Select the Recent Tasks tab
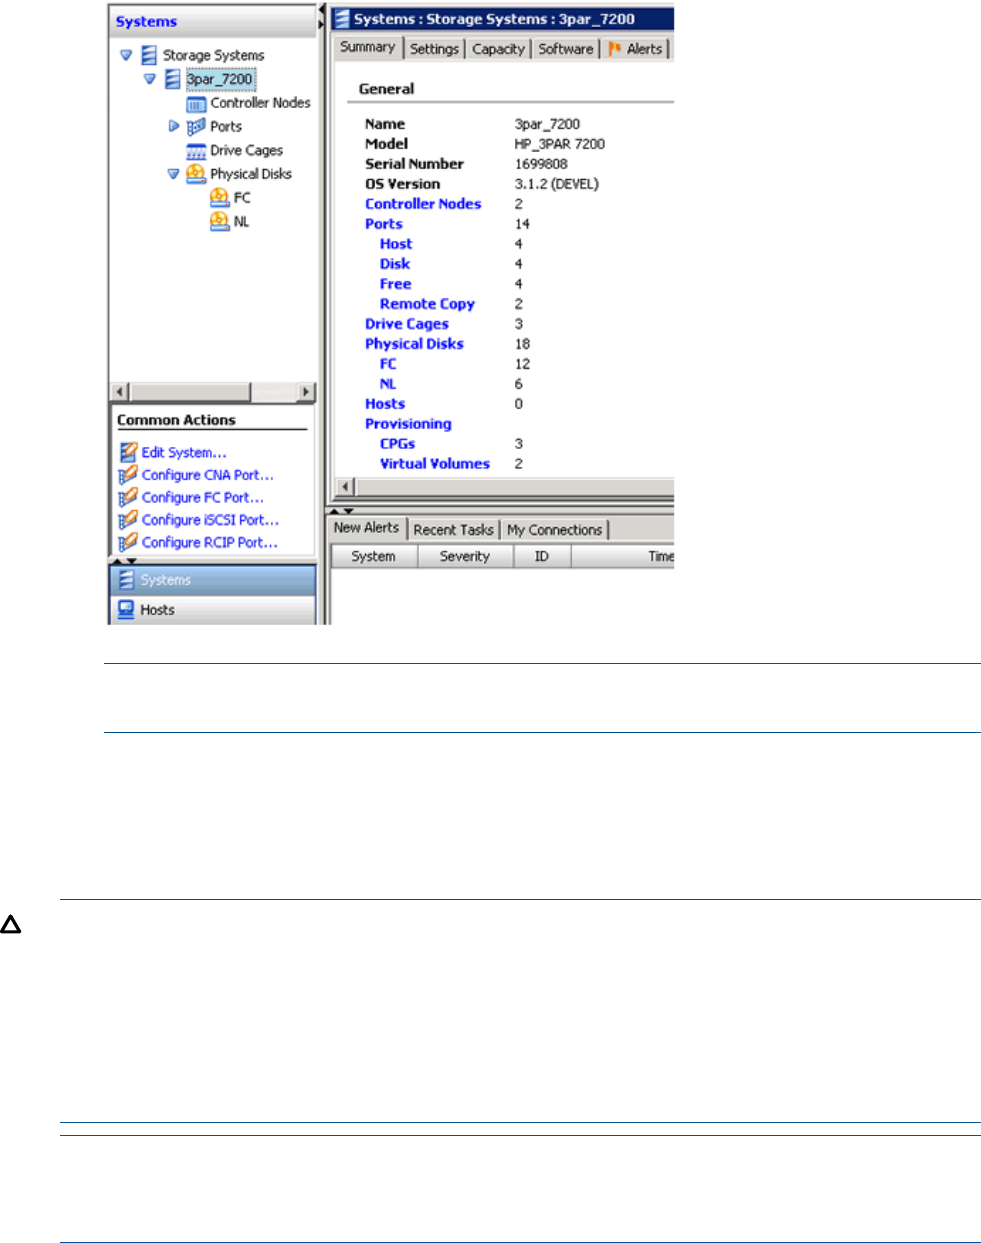The image size is (981, 1243). [453, 530]
